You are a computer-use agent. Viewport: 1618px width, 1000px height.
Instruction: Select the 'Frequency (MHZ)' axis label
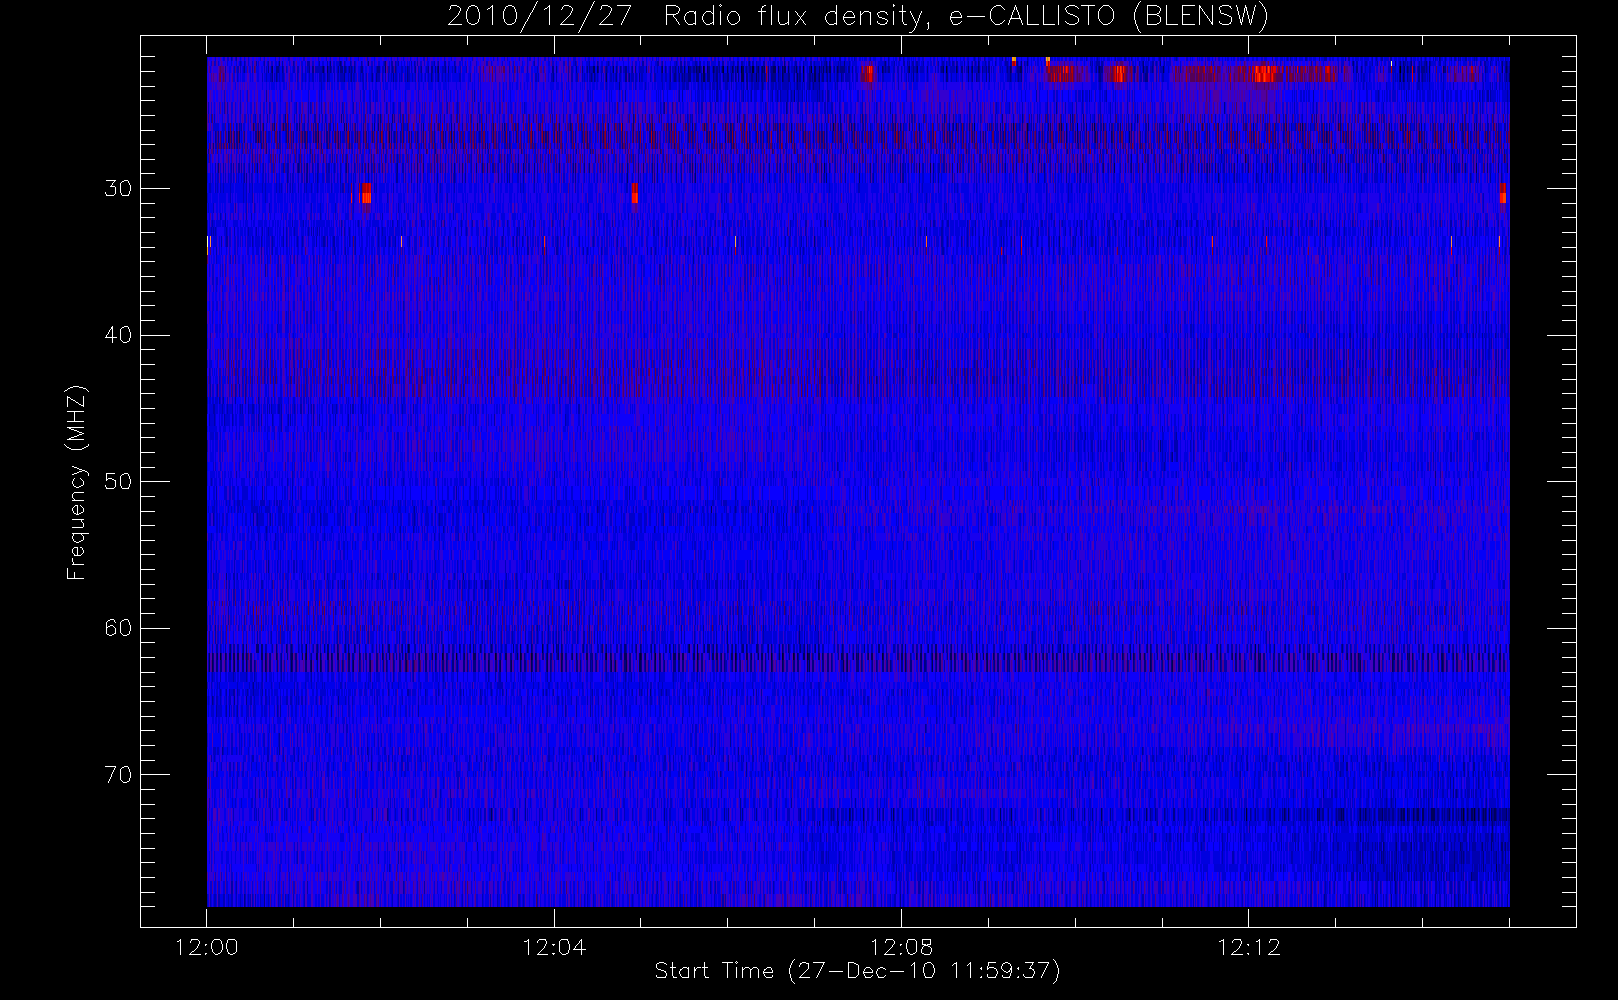tap(77, 482)
